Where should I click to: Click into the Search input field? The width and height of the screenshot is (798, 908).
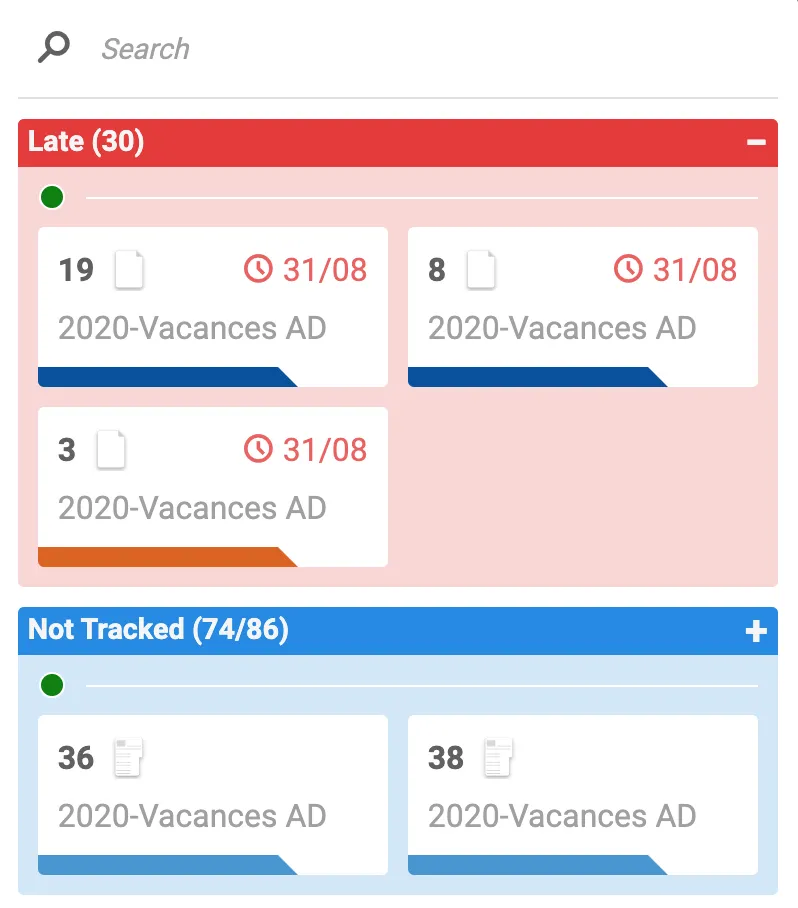(x=400, y=48)
